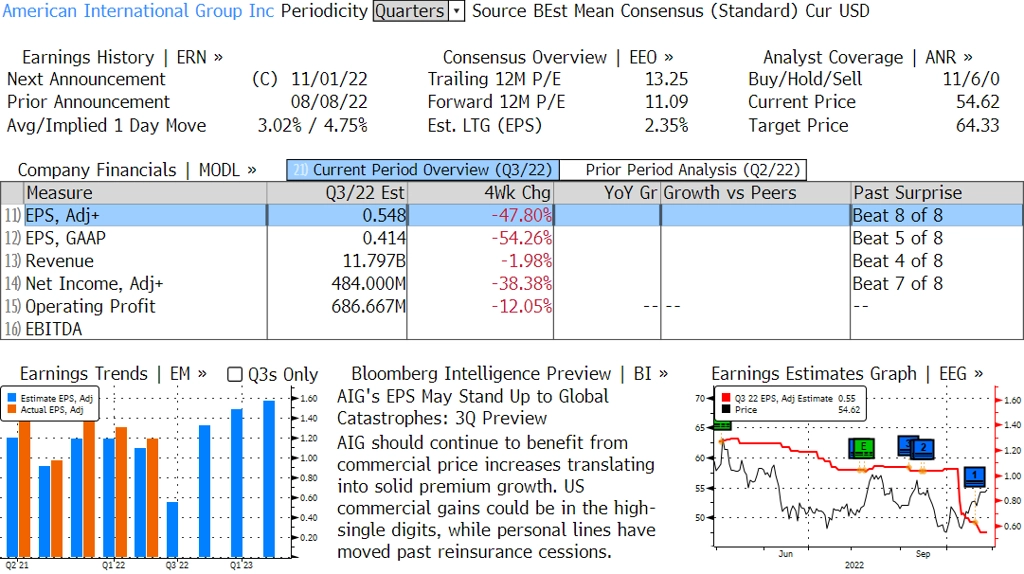The width and height of the screenshot is (1024, 574).
Task: Click the red Q3 22 EPS legend square
Action: tap(724, 397)
